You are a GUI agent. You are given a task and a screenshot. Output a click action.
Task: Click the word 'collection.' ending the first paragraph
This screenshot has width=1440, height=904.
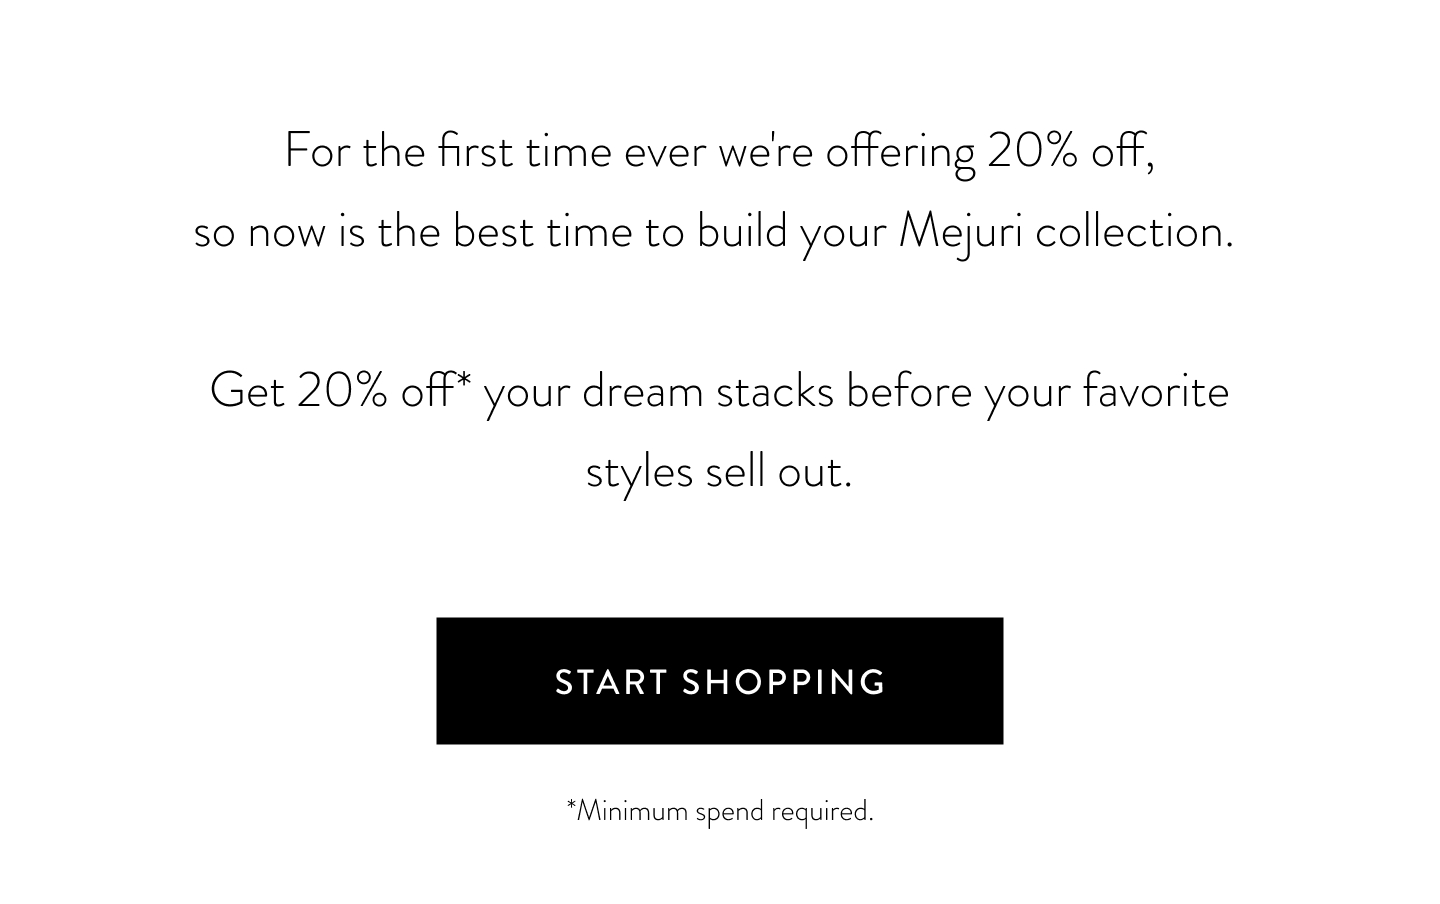point(1134,231)
